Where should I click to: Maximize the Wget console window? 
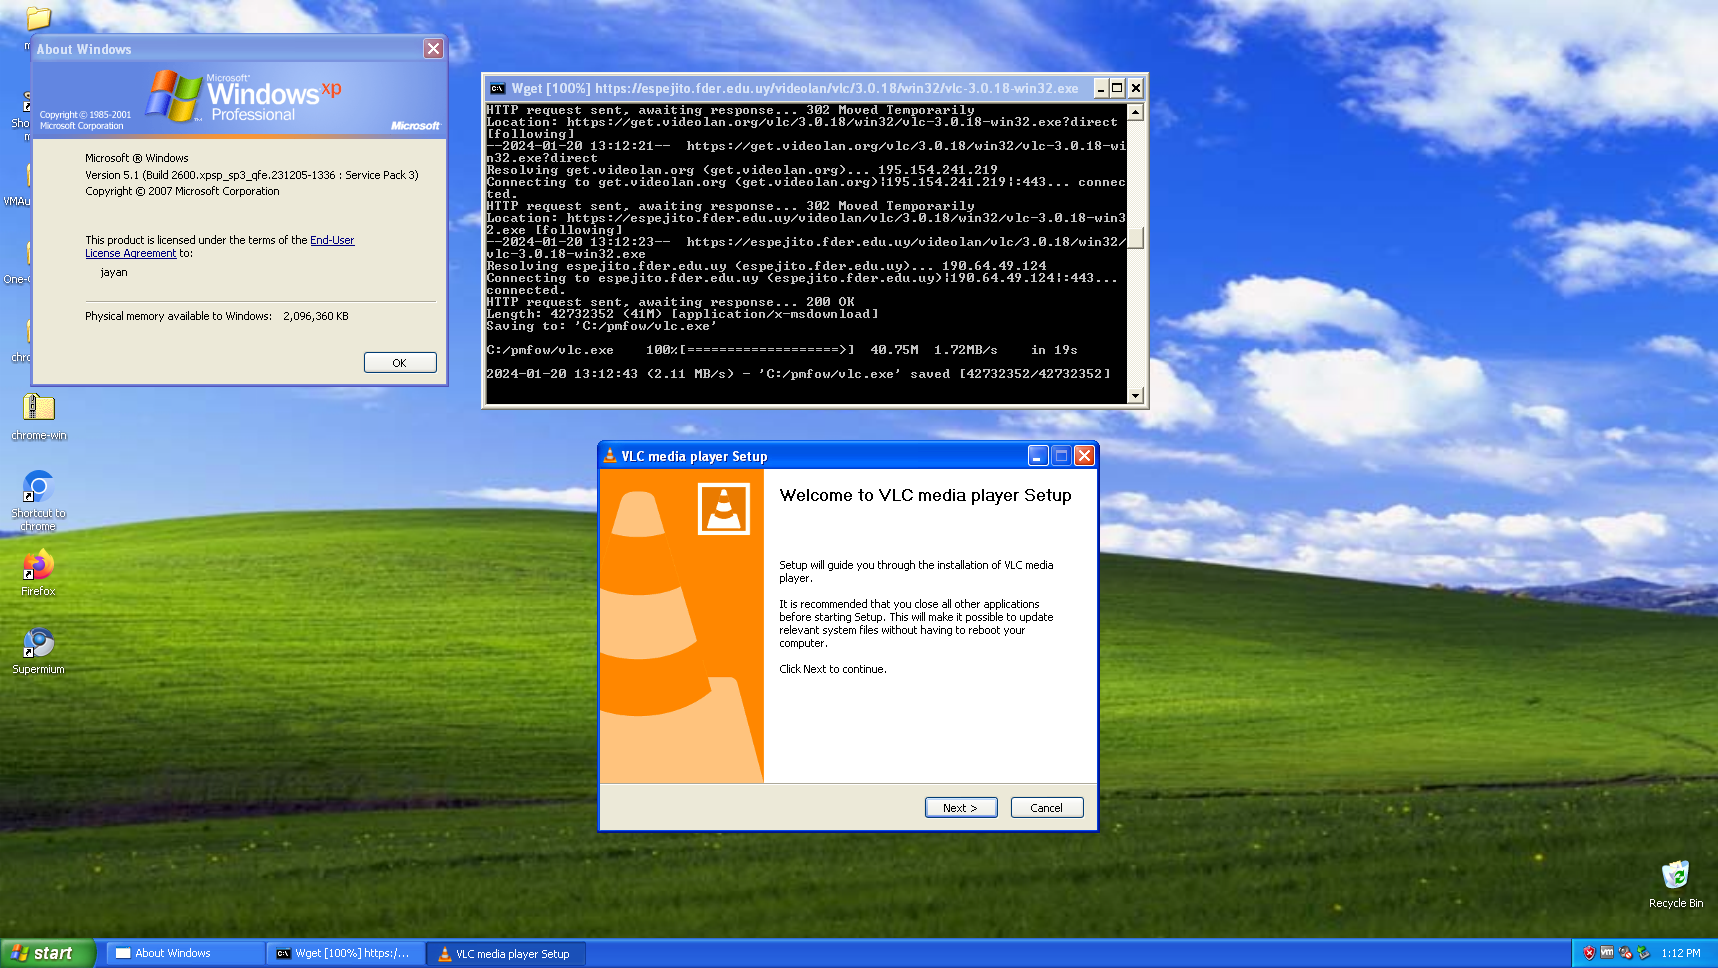tap(1118, 88)
